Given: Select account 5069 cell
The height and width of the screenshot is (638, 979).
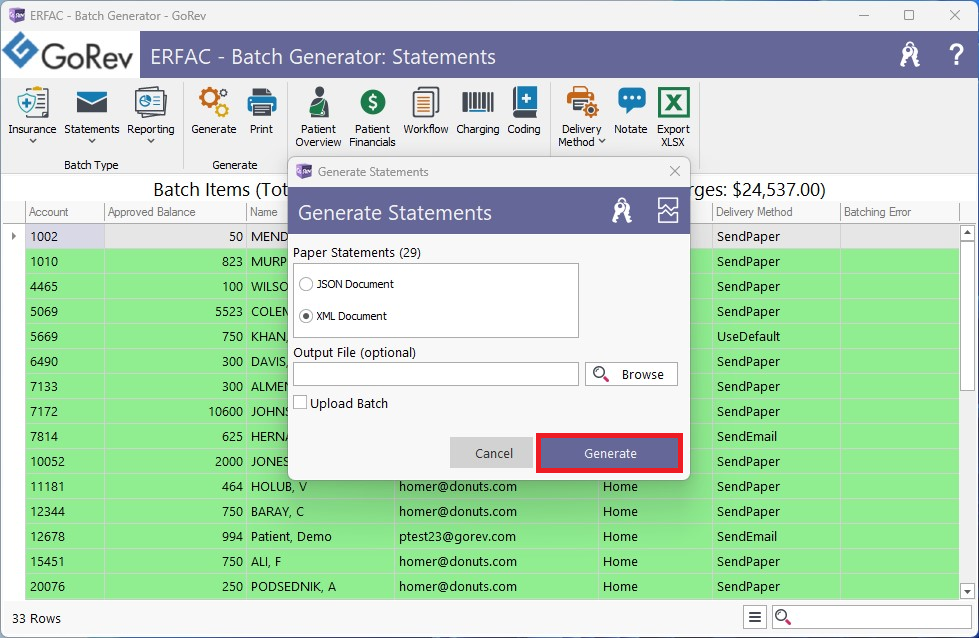Looking at the screenshot, I should [65, 312].
